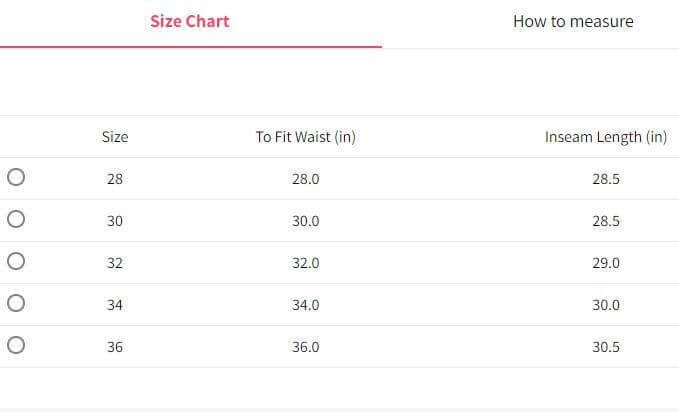
Task: Choose the size 30 radio button
Action: (15, 220)
